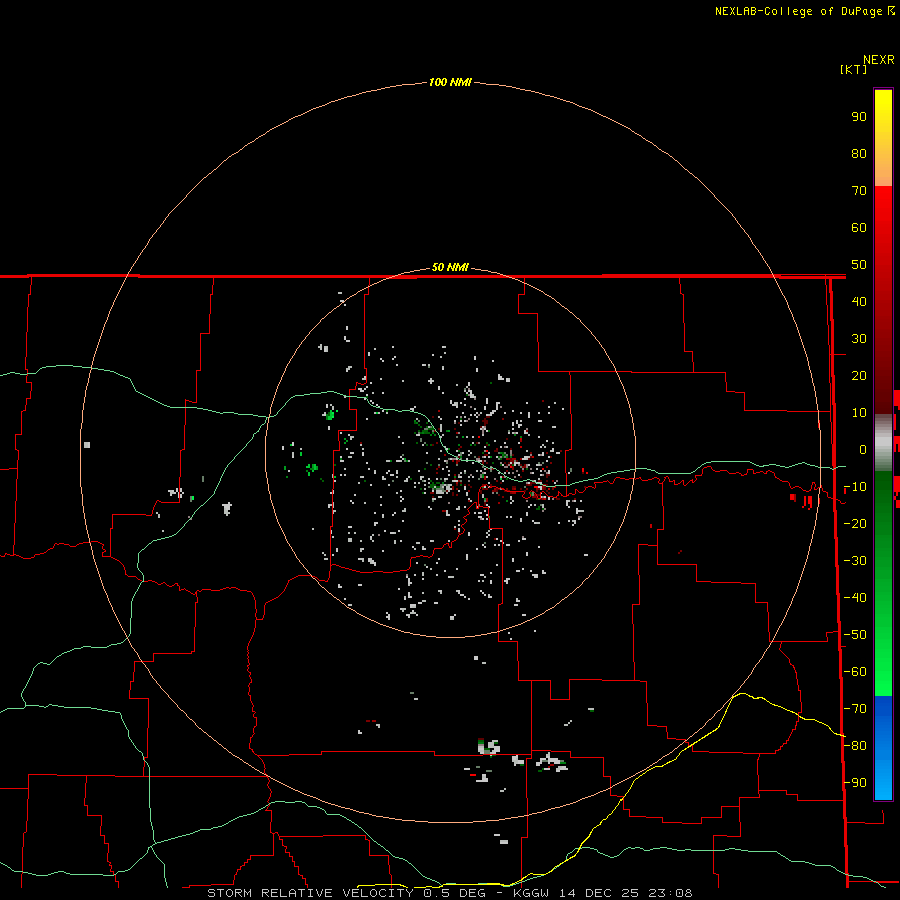Screen dimensions: 900x900
Task: Click the -40 knot label on scale
Action: point(855,598)
